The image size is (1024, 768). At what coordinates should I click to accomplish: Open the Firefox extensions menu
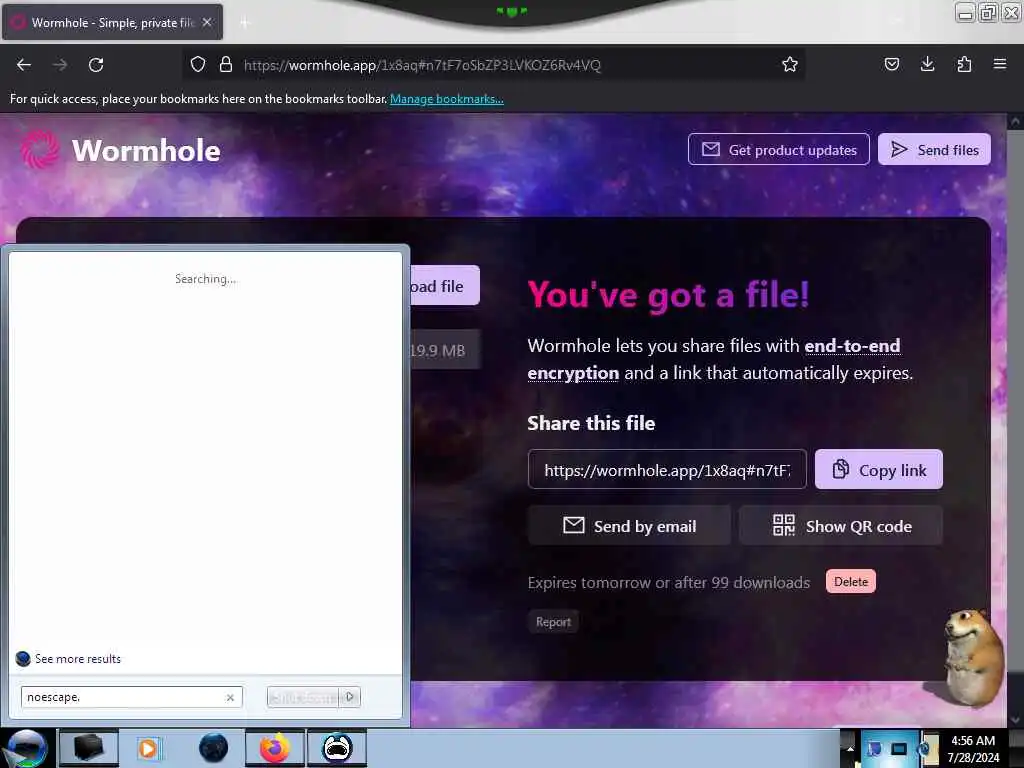click(x=964, y=64)
